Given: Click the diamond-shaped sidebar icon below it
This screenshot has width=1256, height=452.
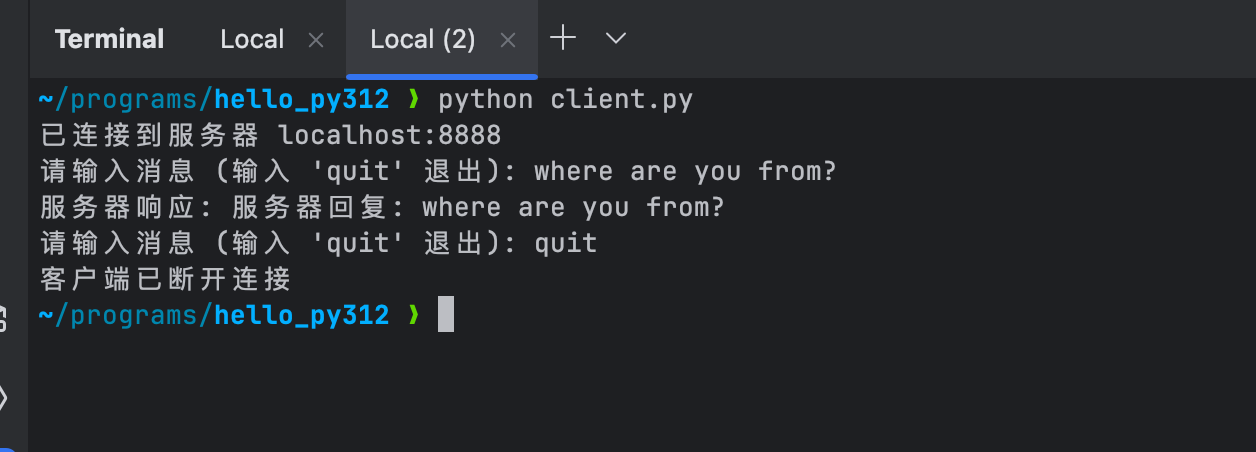Looking at the screenshot, I should [x=3, y=398].
